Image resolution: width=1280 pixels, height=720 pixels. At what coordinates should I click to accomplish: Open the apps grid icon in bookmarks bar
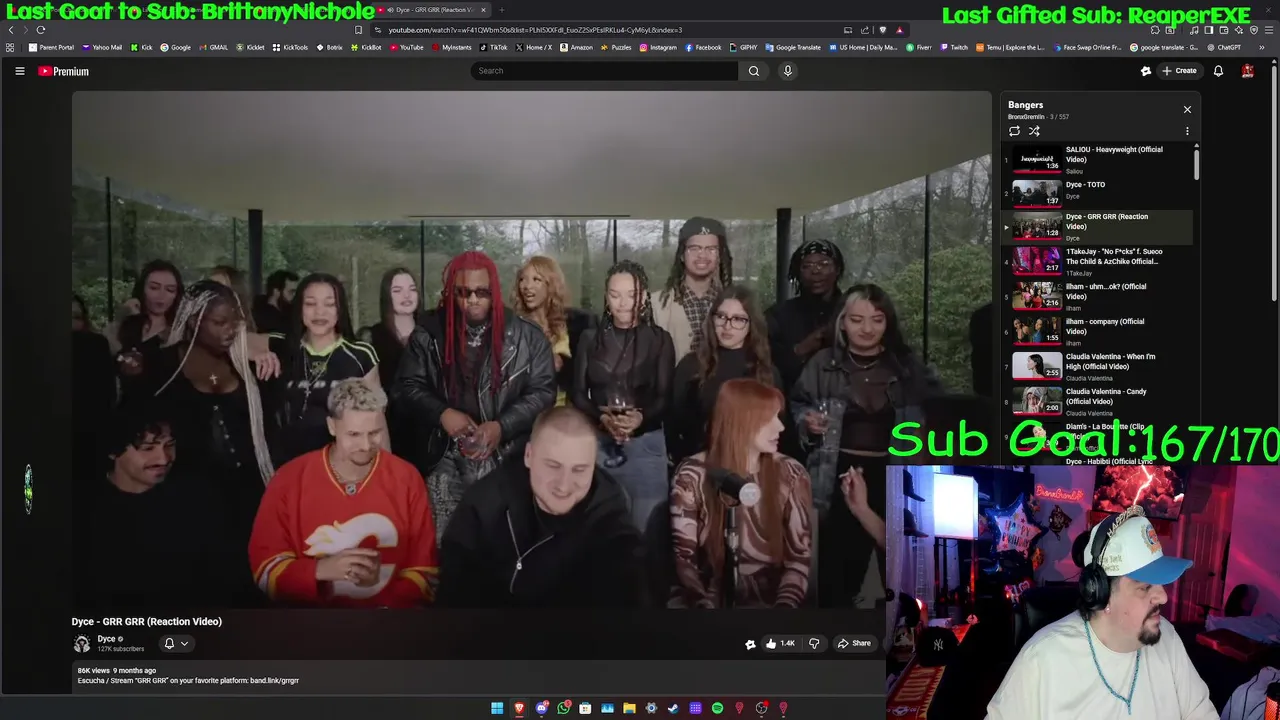coord(10,47)
